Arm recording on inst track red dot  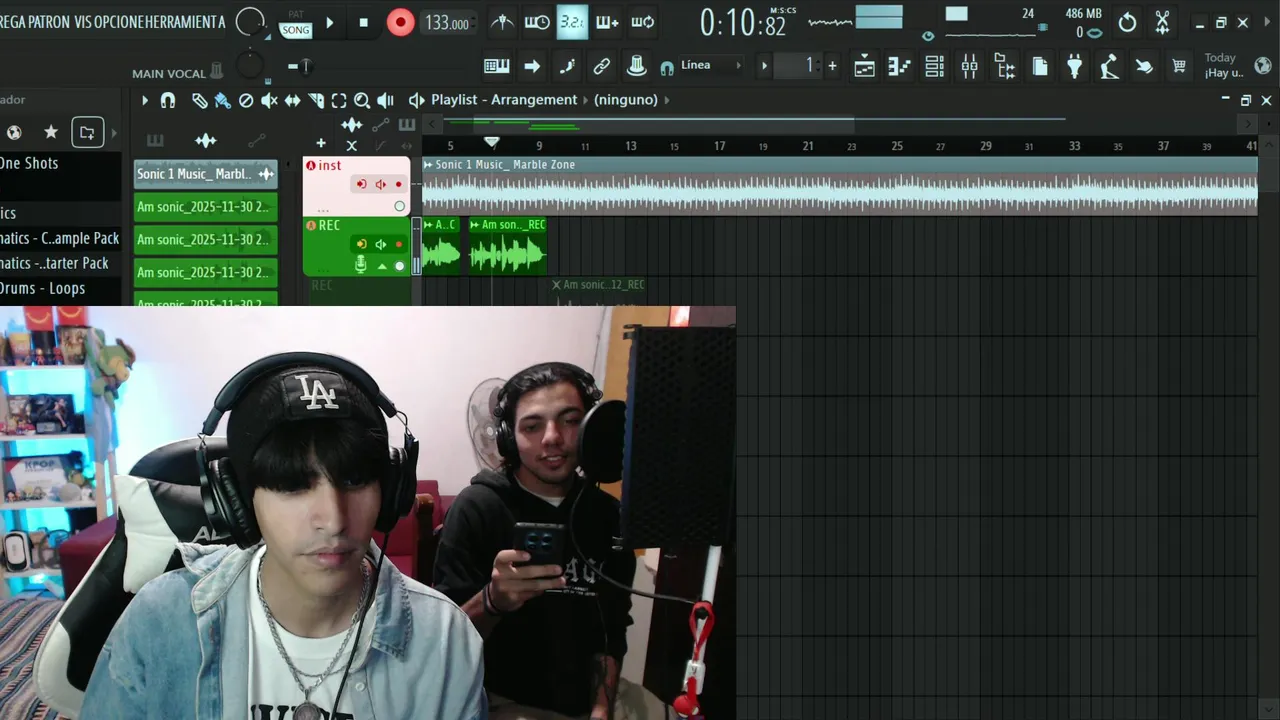[x=399, y=184]
